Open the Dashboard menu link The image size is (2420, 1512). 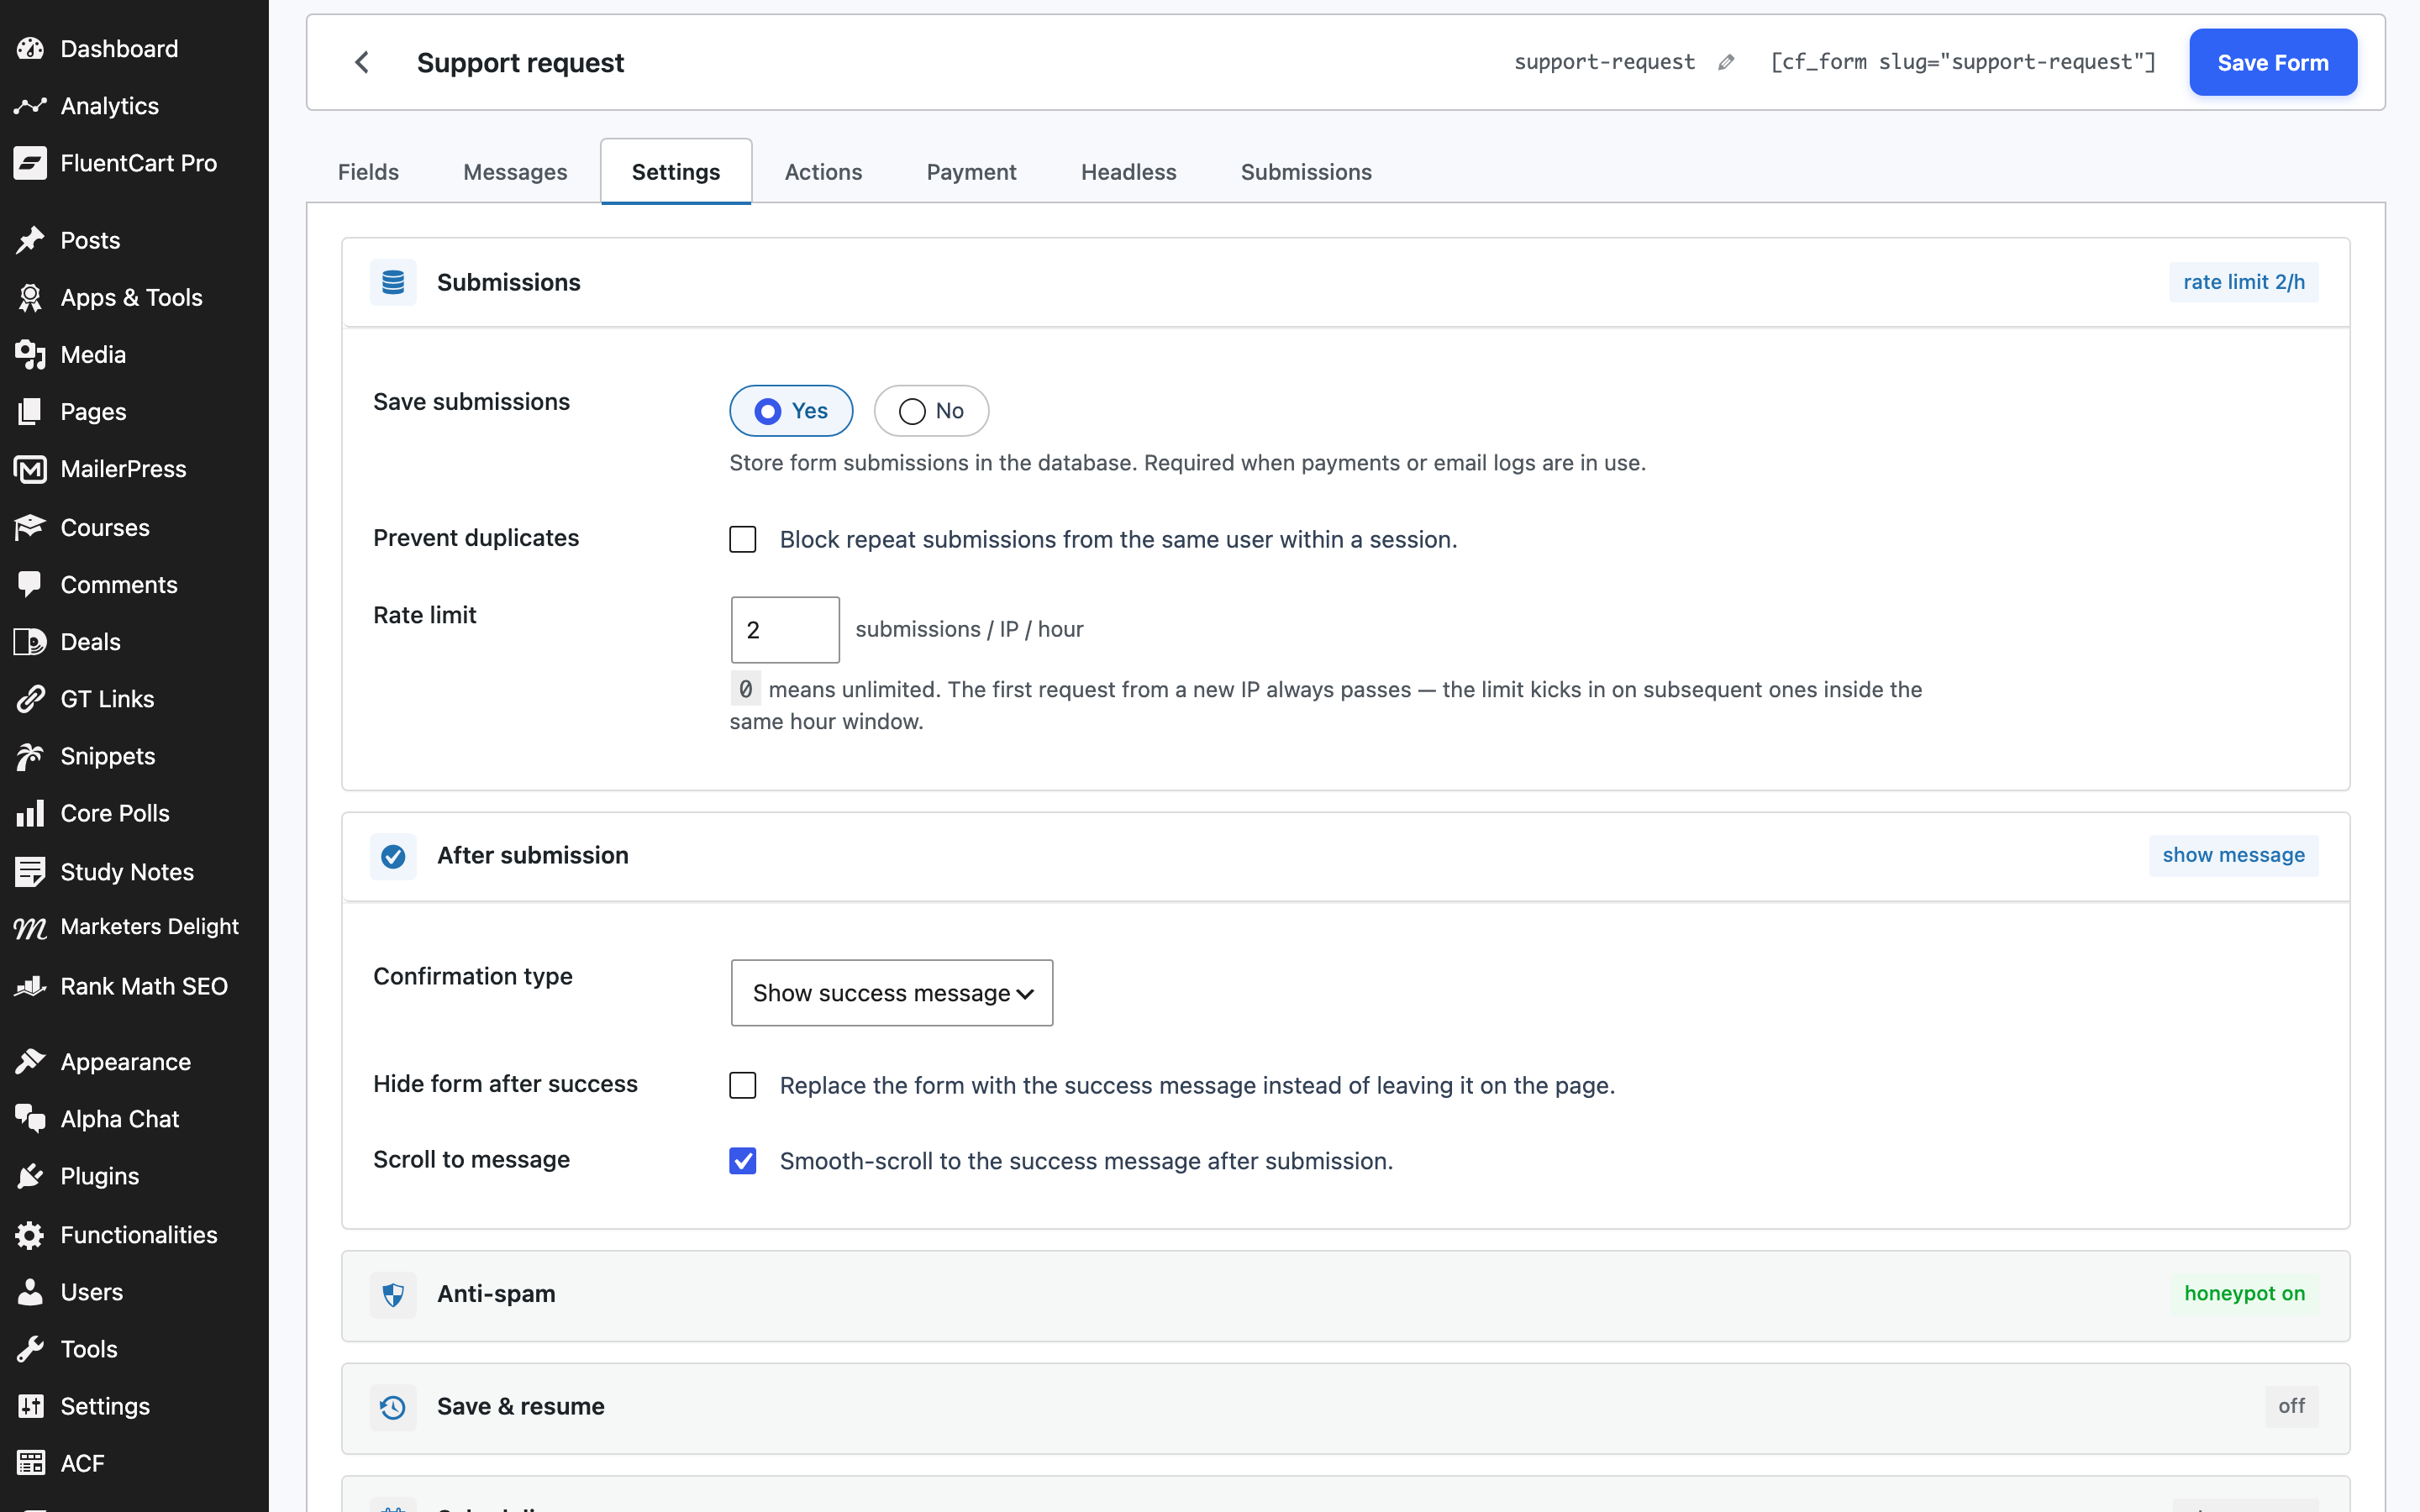(x=119, y=48)
